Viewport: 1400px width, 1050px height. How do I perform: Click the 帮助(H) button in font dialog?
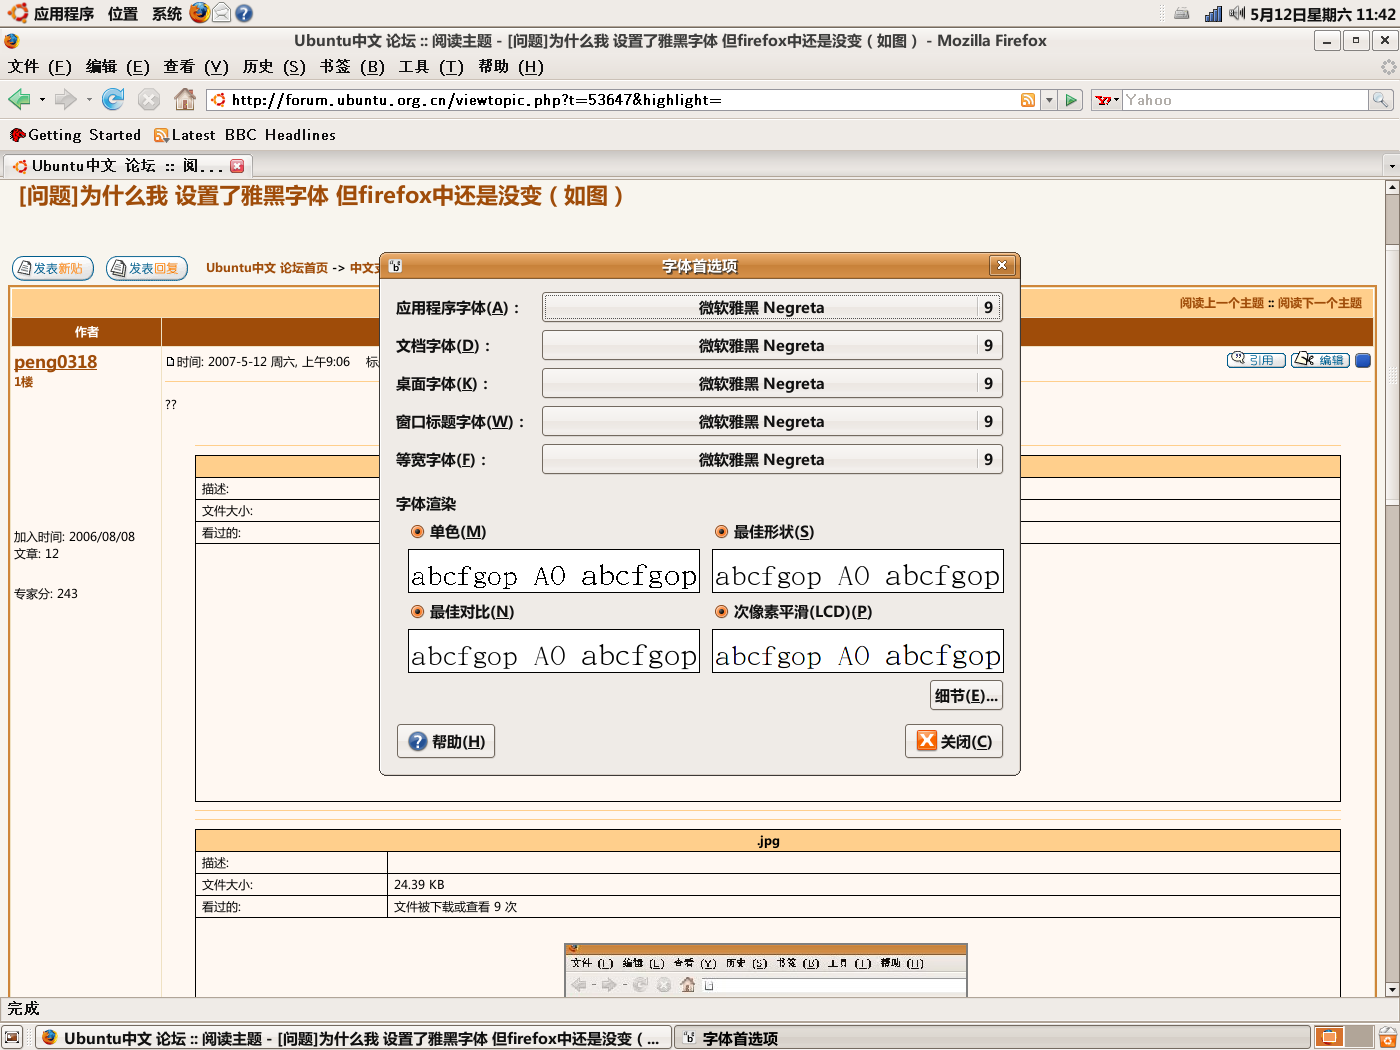tap(446, 741)
